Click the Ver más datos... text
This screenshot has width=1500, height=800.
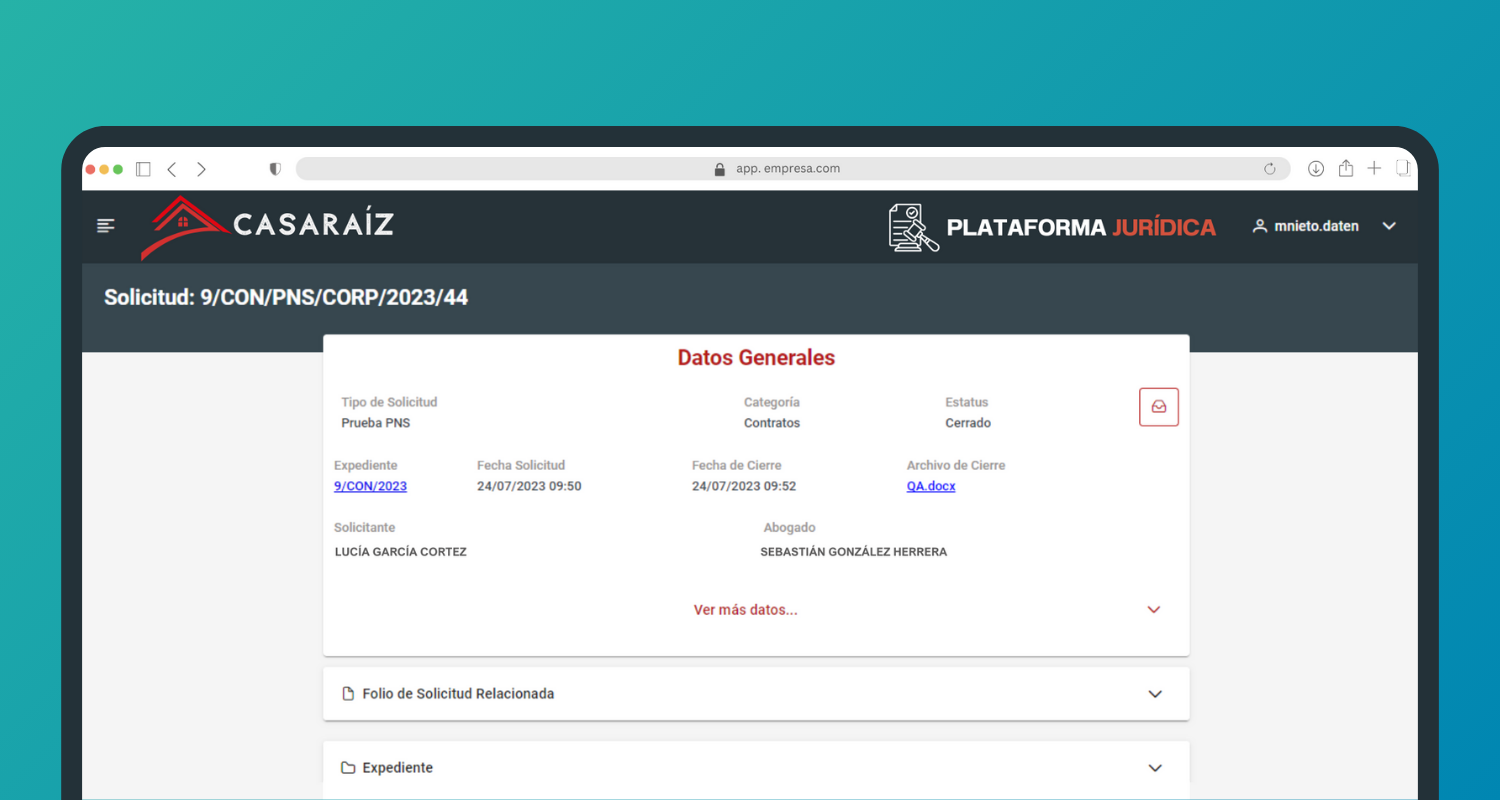tap(745, 610)
